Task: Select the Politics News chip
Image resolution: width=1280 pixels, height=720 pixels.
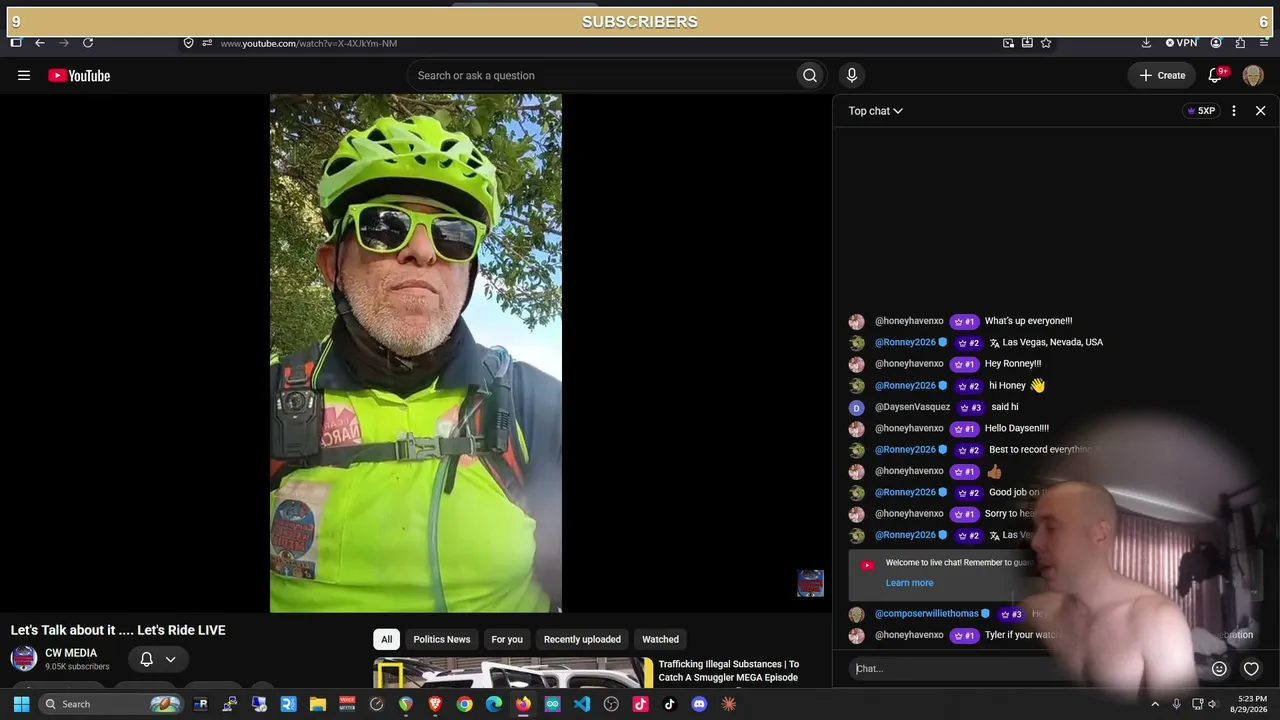Action: 442,639
